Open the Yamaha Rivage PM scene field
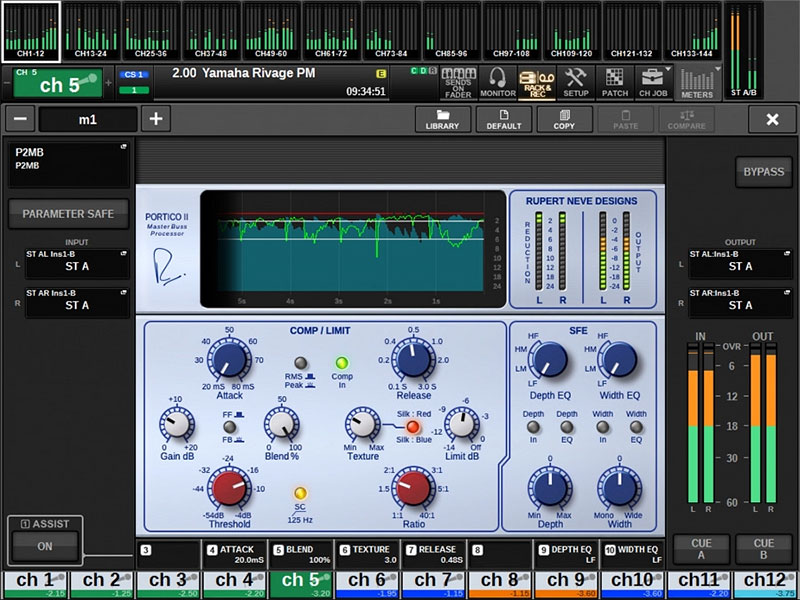Screen dimensions: 800x600 270,83
